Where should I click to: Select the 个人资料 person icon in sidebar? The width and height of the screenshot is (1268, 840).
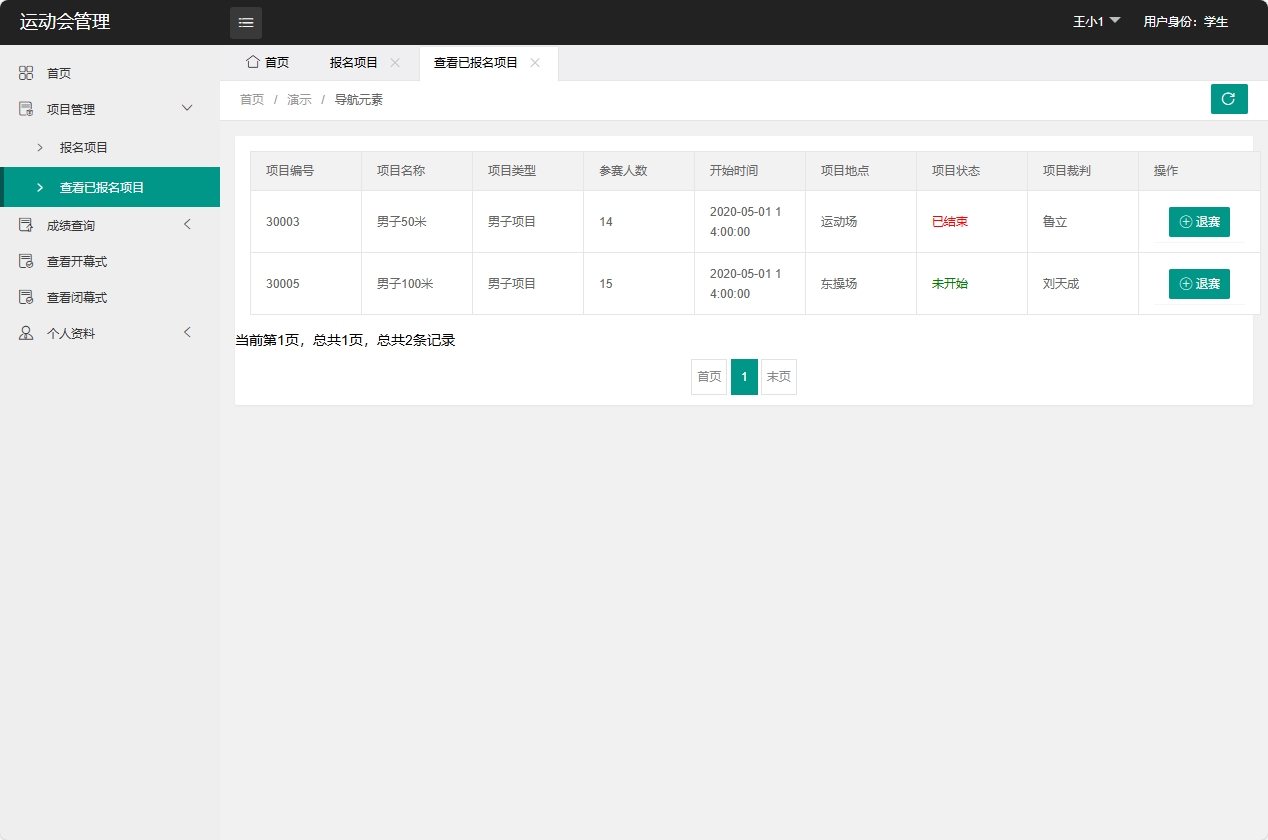click(25, 333)
